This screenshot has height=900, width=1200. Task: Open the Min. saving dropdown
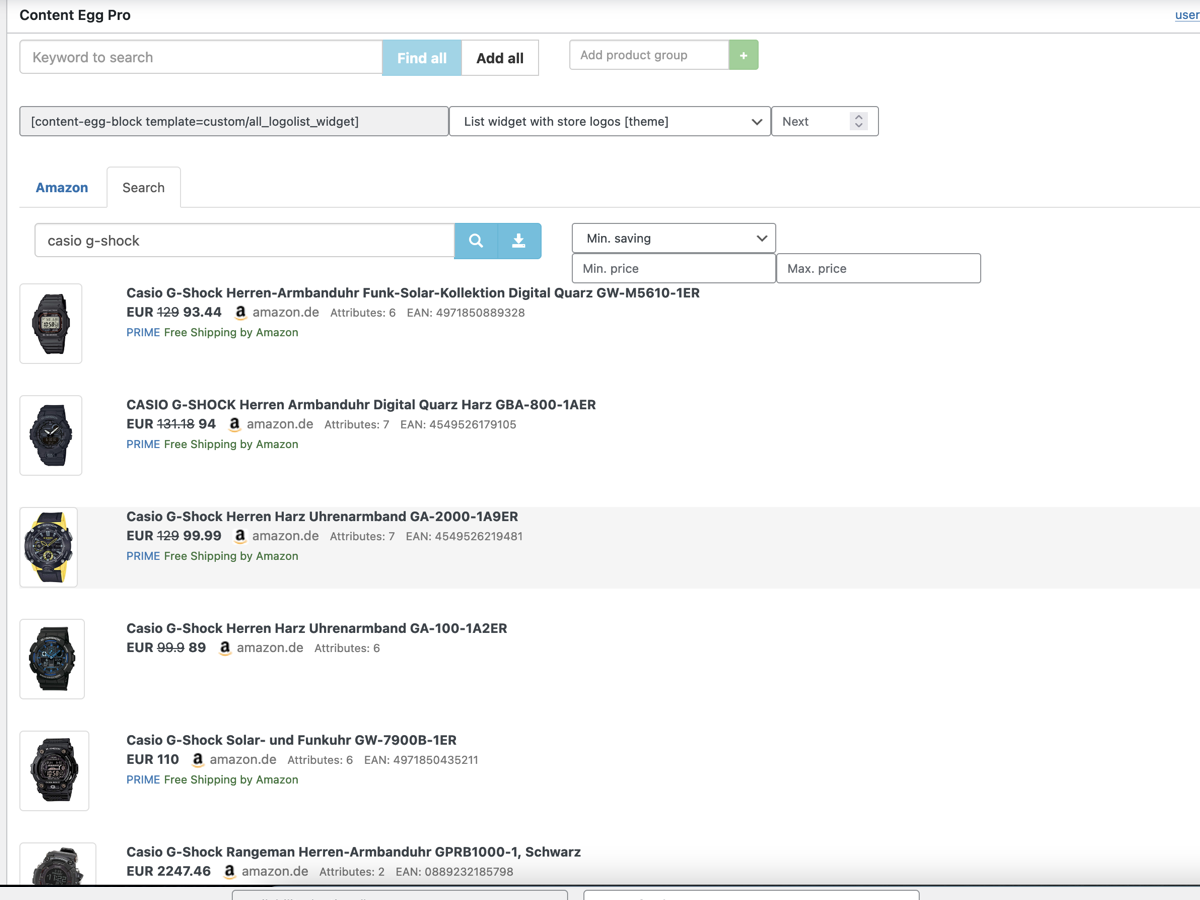click(674, 238)
